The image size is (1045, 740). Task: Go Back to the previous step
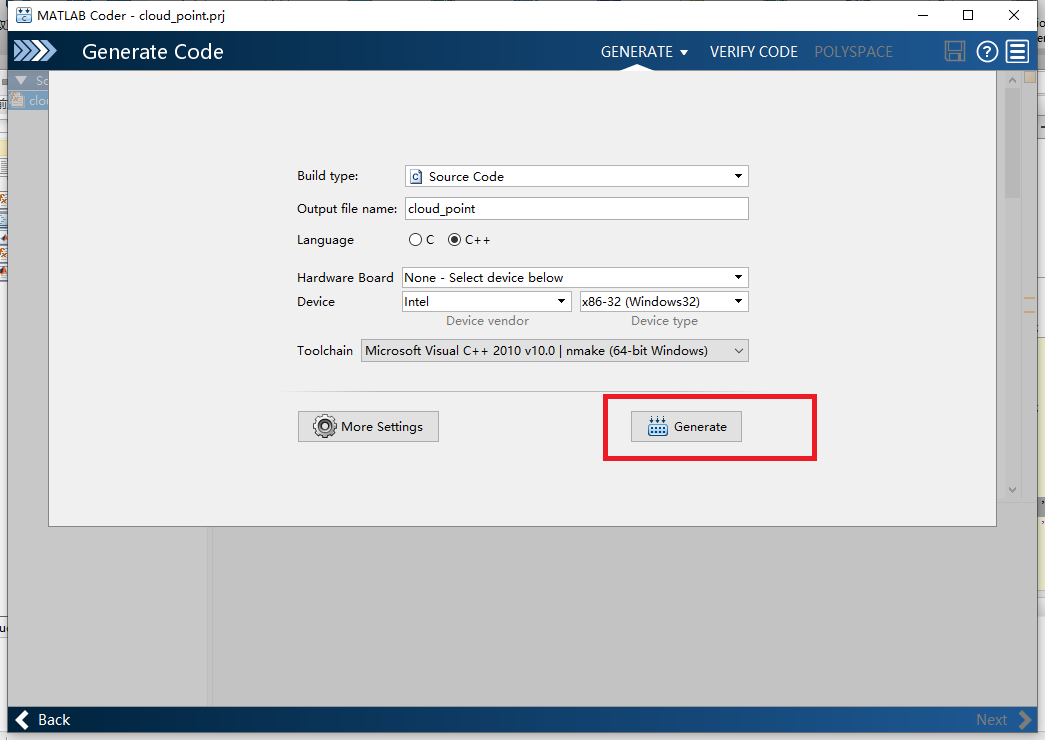click(x=42, y=720)
